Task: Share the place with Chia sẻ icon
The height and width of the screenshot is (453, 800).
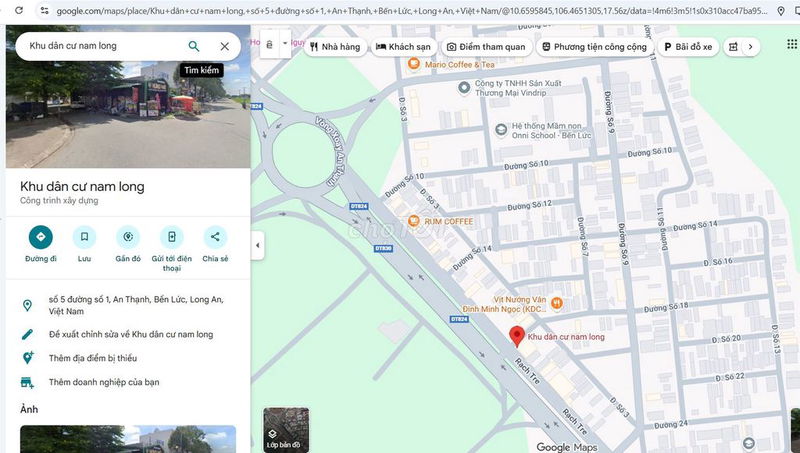Action: tap(215, 237)
